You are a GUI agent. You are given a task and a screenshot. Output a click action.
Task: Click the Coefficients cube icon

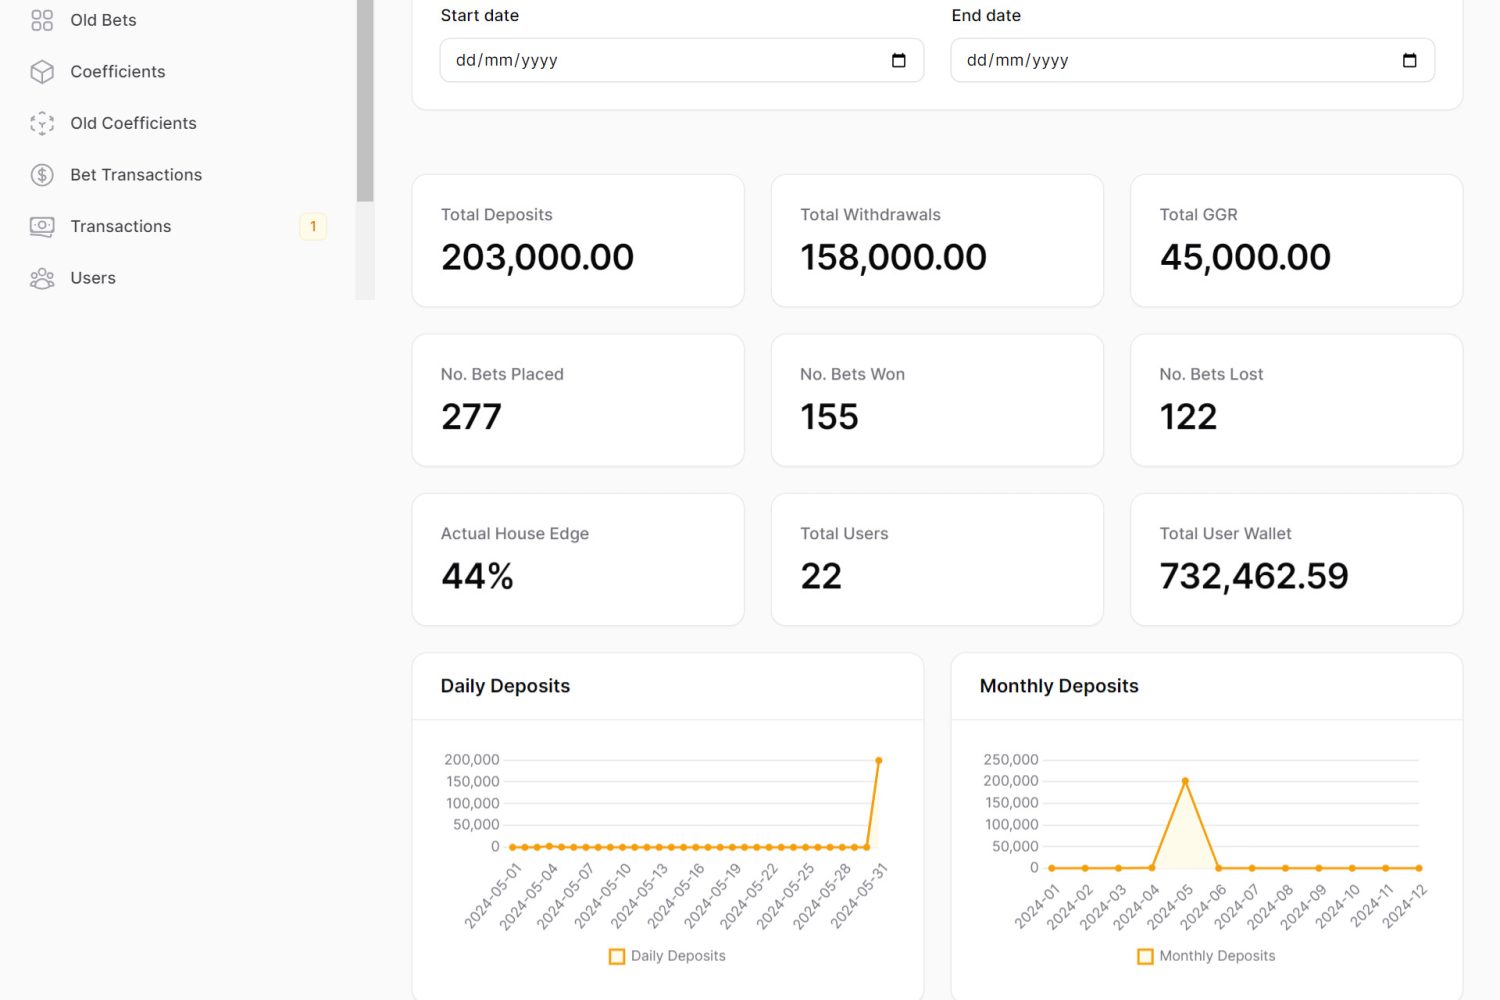[42, 72]
